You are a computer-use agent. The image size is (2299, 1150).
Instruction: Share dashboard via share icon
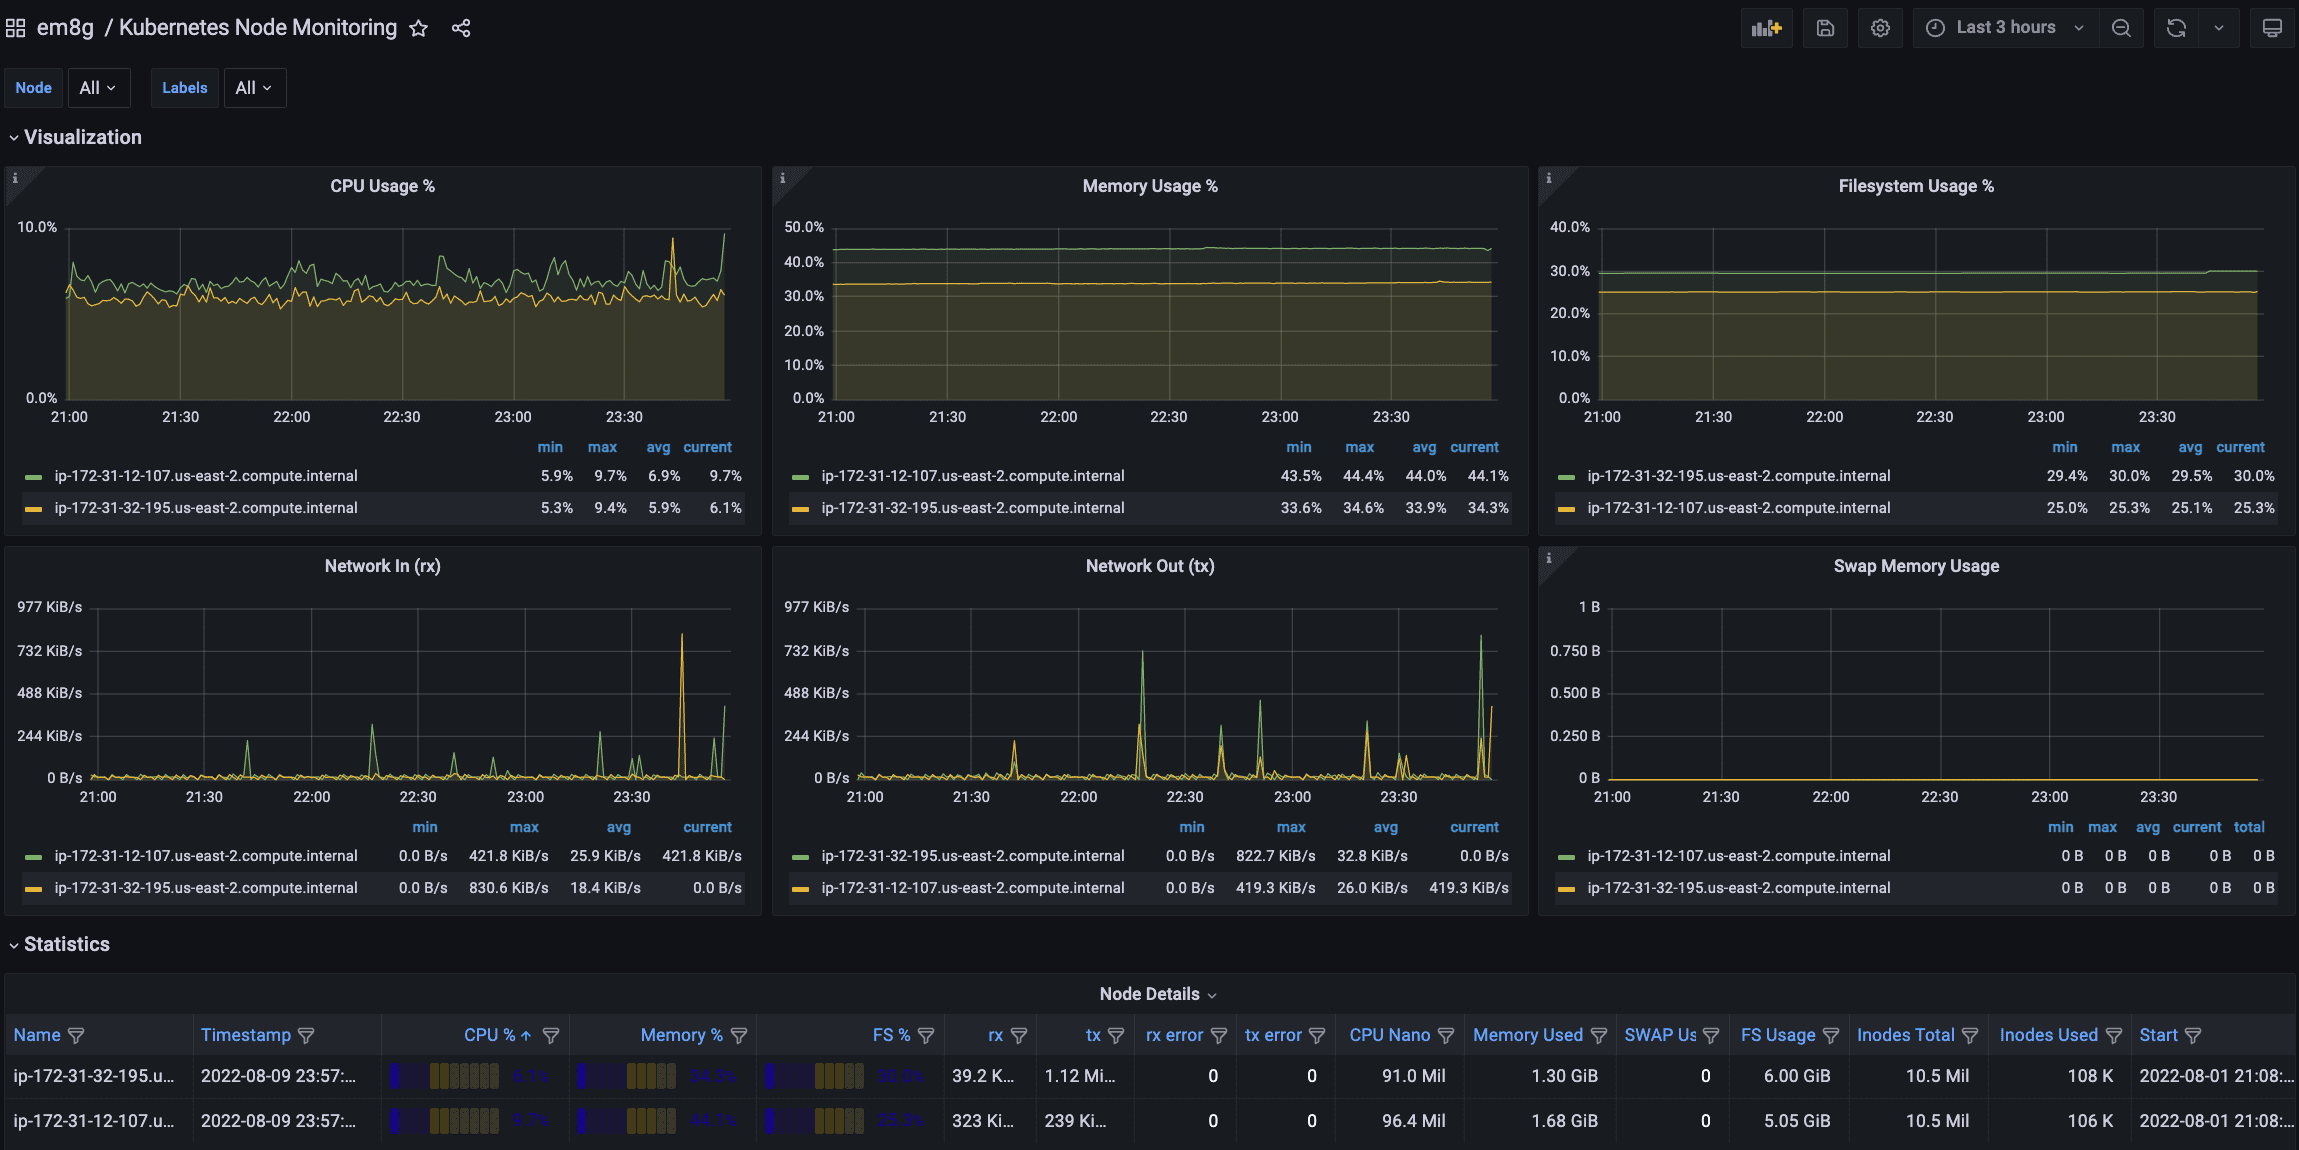pos(461,28)
